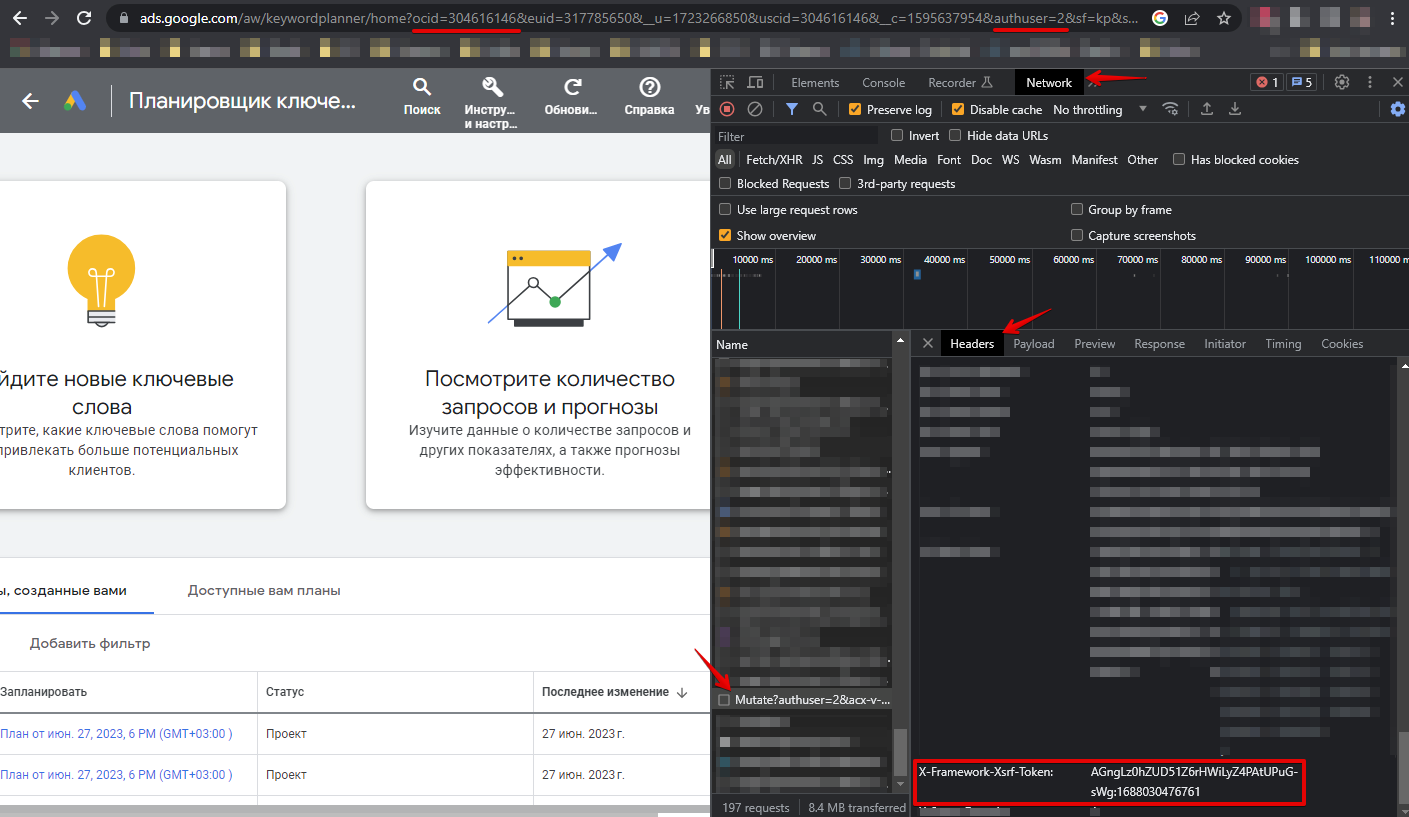Image resolution: width=1409 pixels, height=817 pixels.
Task: Sort plans by Последнее изменение arrow
Action: 683,692
